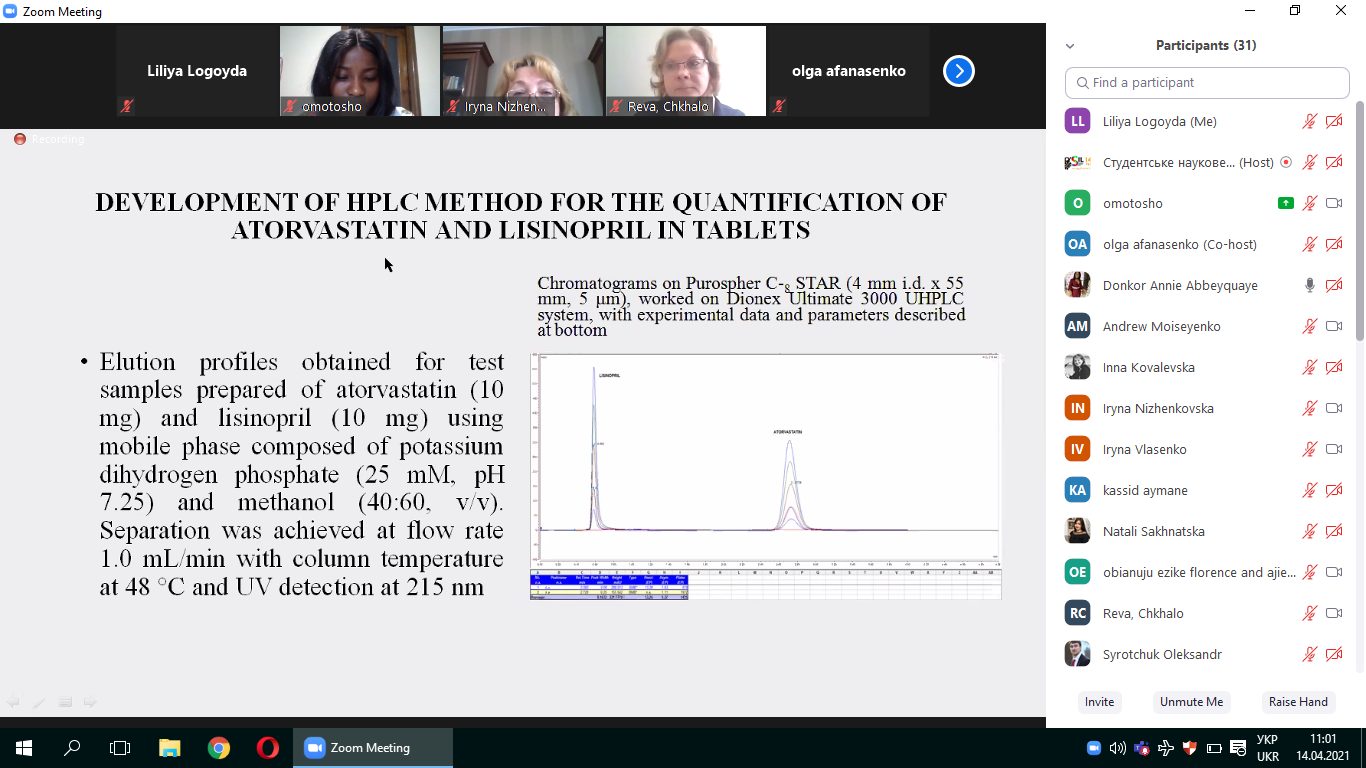Toggle Liliya Logoyda's muted microphone icon
Screen dimensions: 1366x768
1309,121
